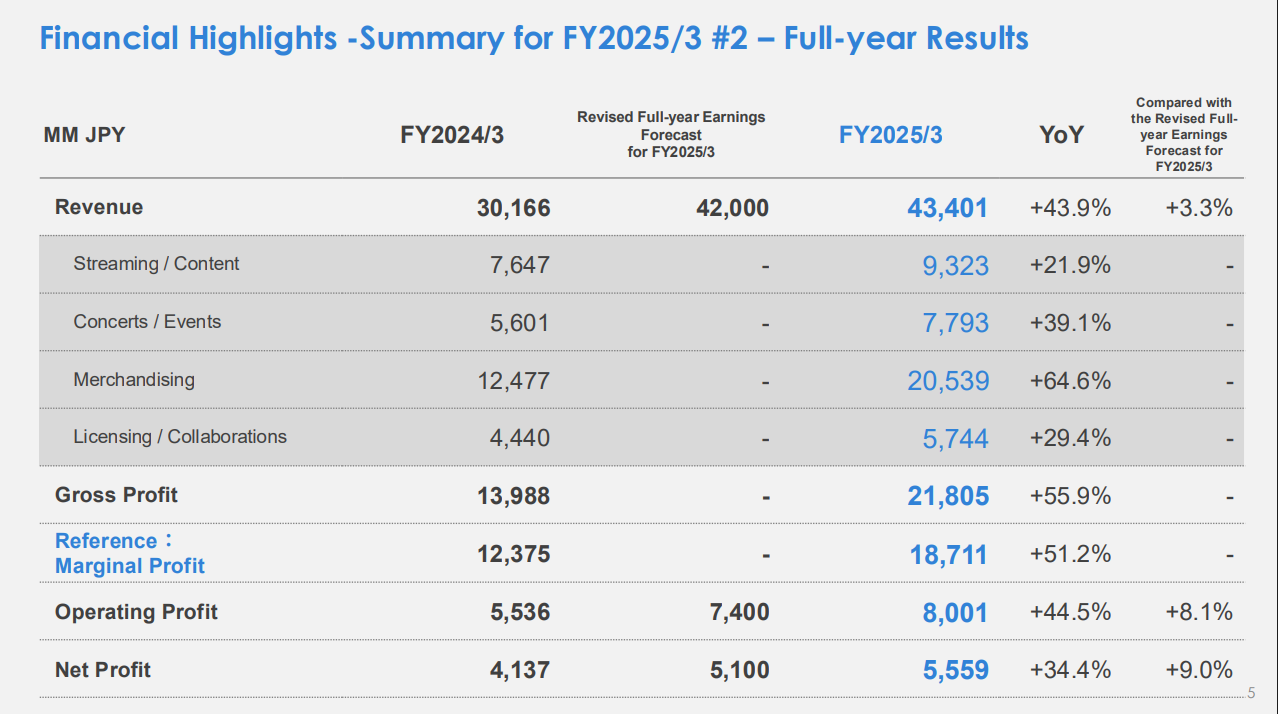Select the Net Profit forecast comparison +9.0%

point(1199,670)
